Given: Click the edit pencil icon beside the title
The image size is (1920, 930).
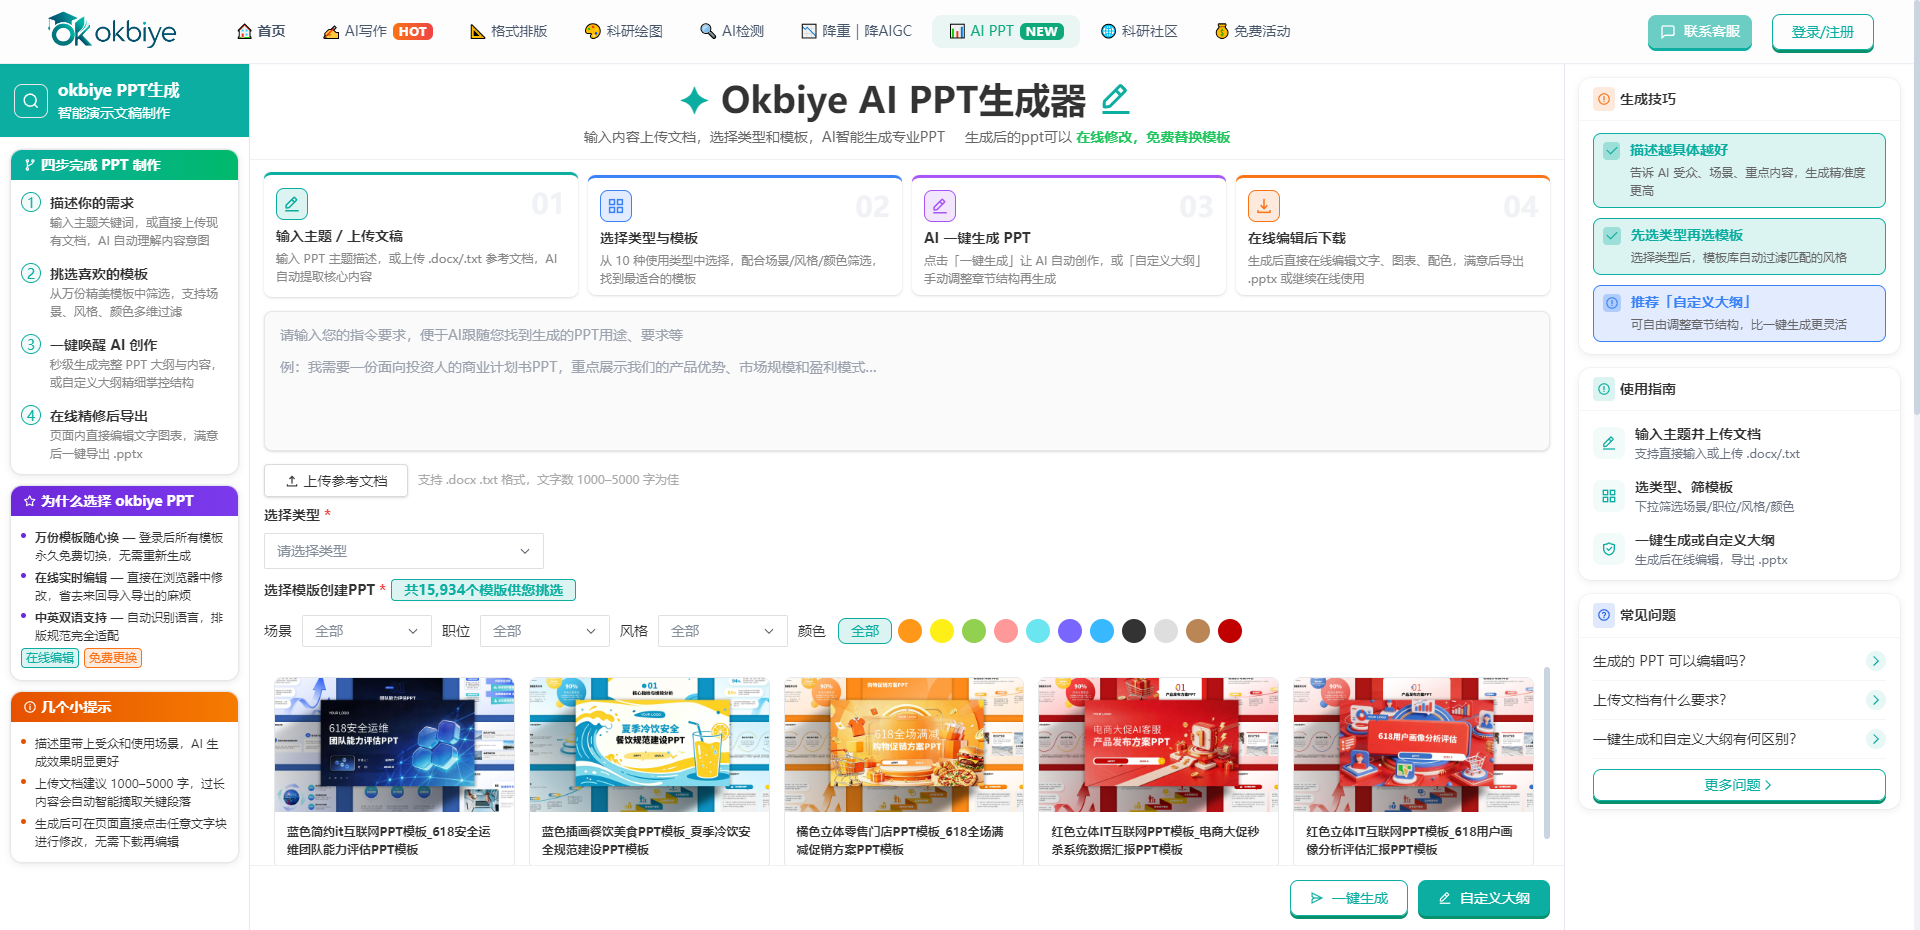Looking at the screenshot, I should [x=1115, y=99].
